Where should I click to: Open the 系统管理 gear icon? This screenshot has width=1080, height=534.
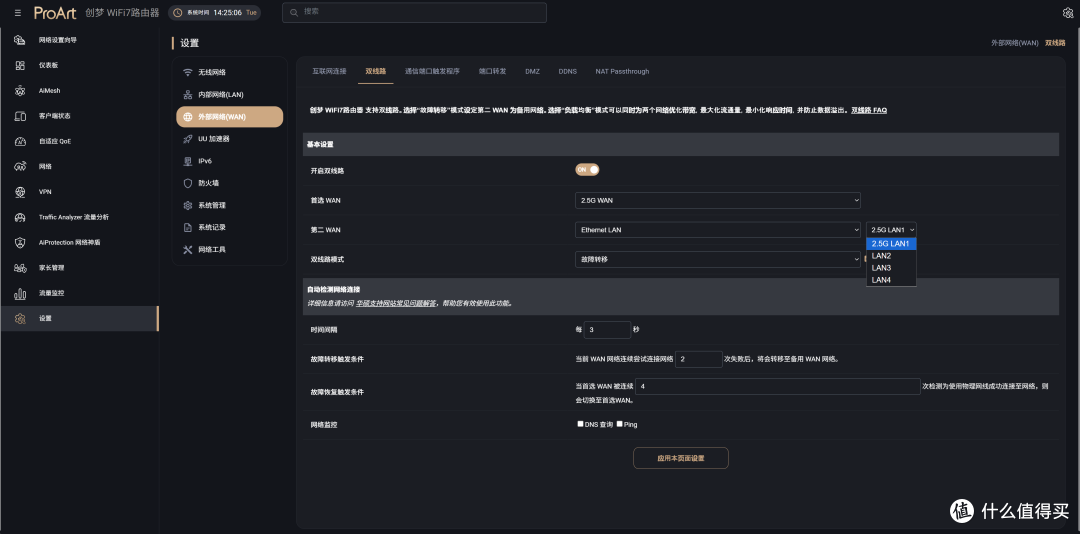tap(187, 205)
